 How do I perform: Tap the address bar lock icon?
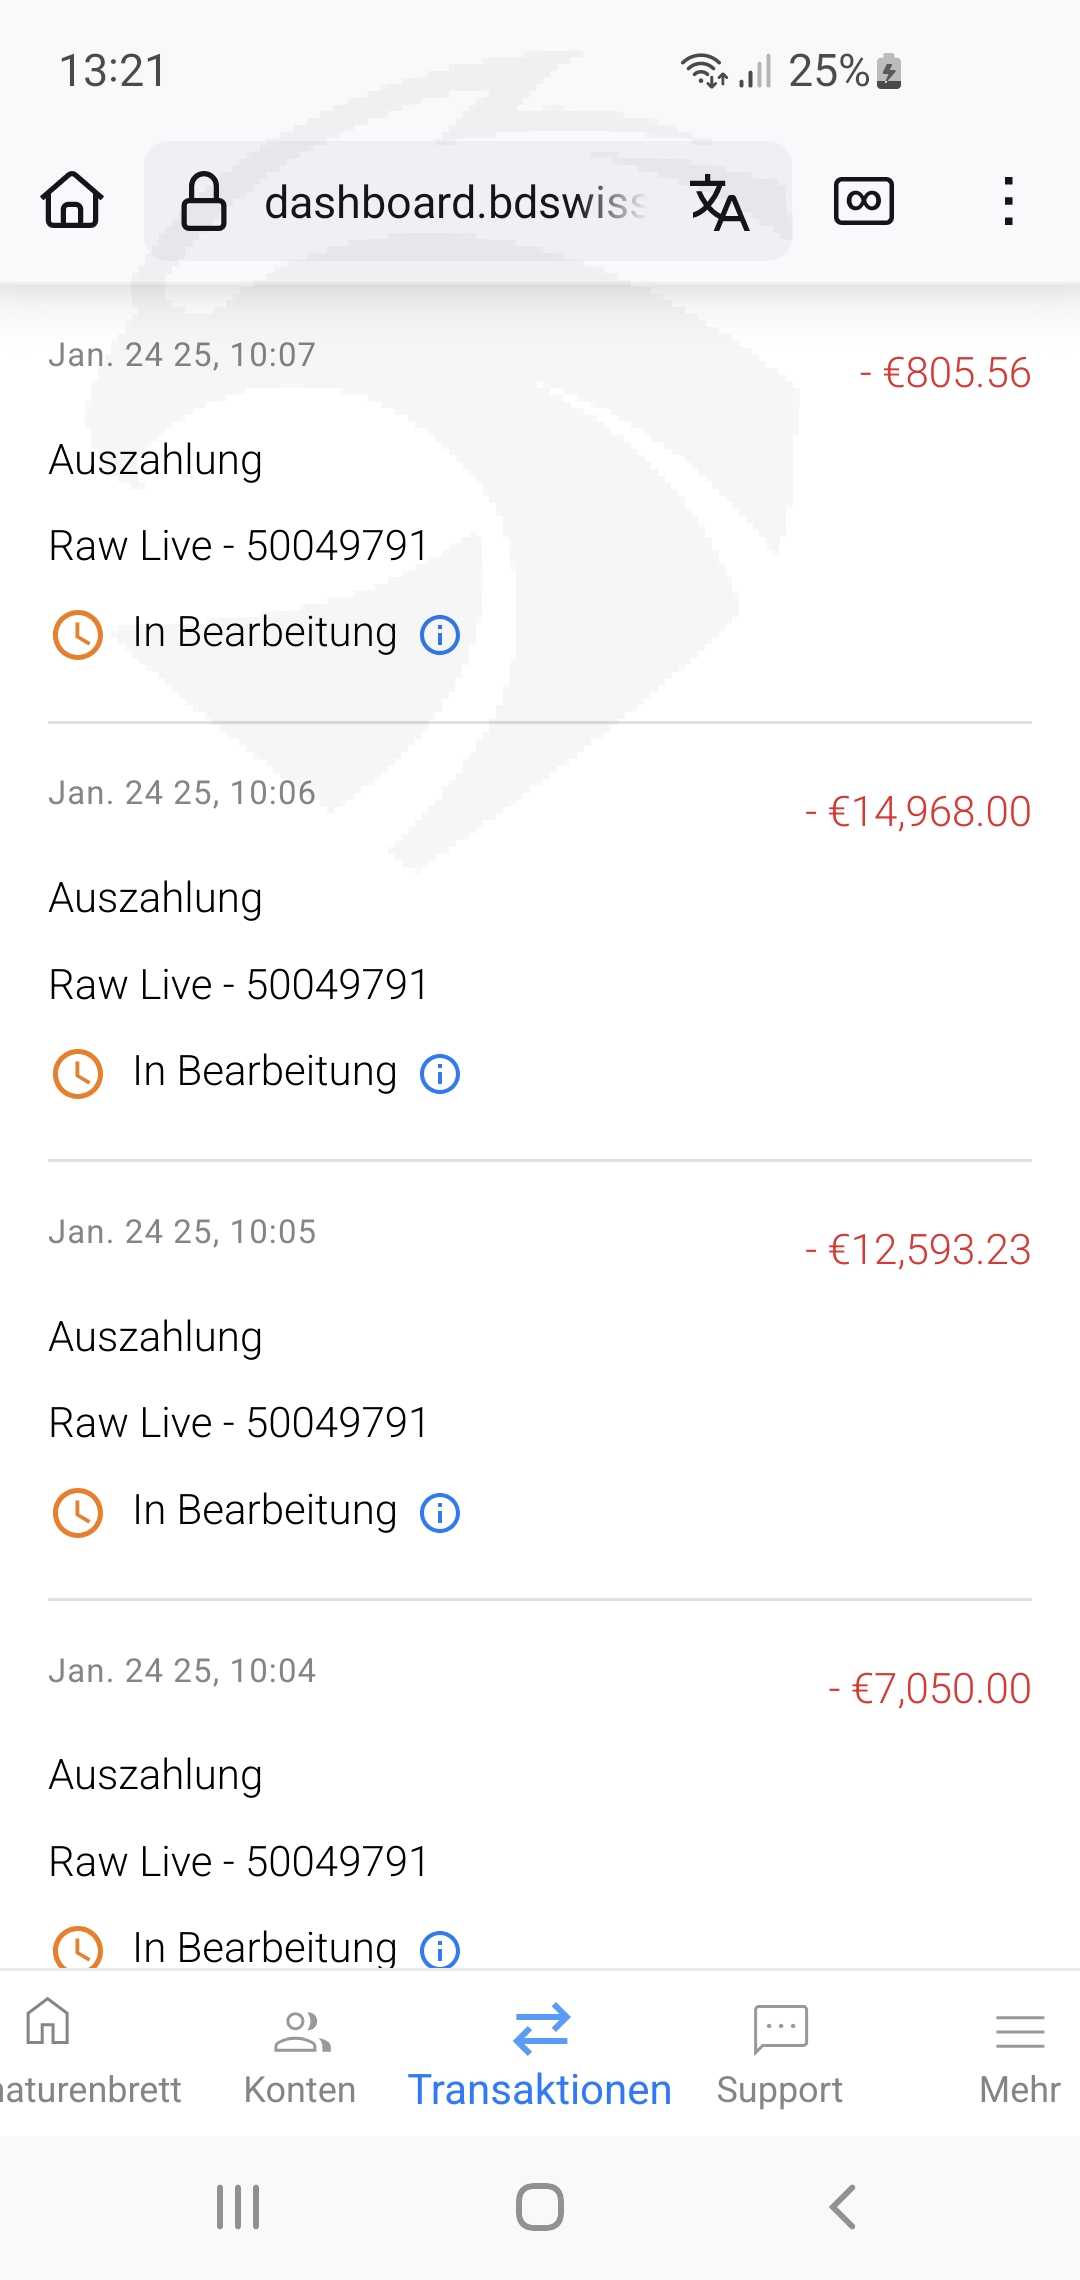(x=204, y=201)
